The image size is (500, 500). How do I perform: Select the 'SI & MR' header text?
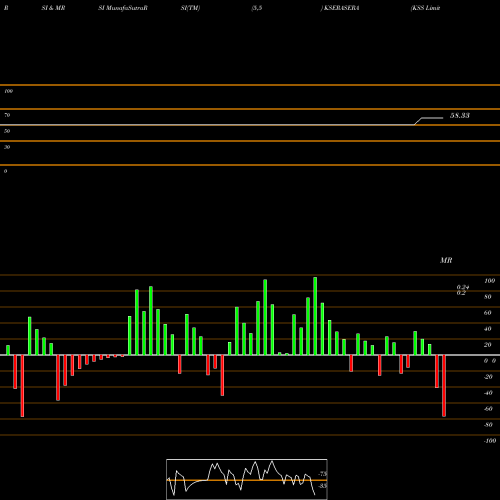(x=53, y=8)
